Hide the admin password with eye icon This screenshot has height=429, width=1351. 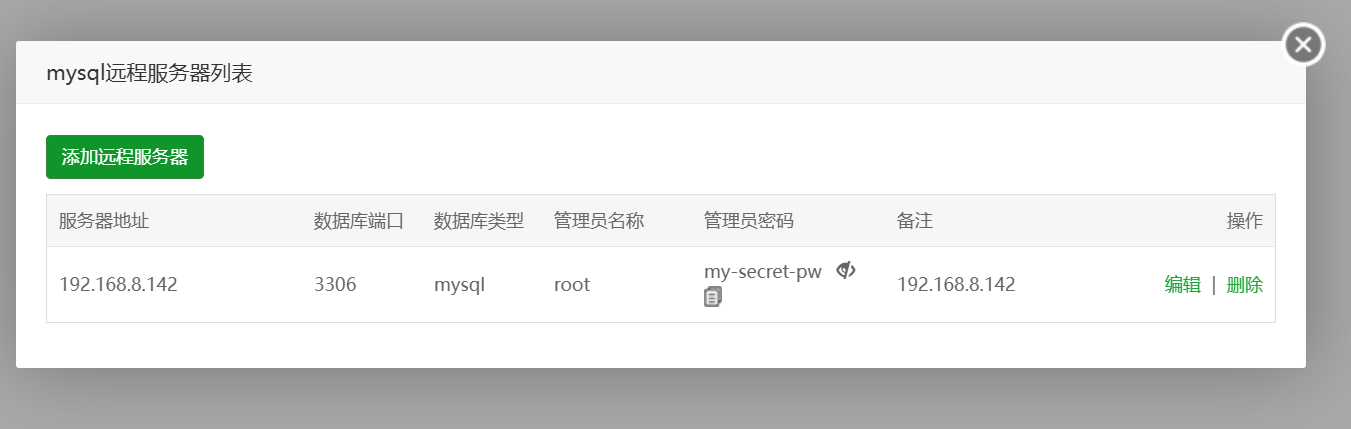point(846,270)
